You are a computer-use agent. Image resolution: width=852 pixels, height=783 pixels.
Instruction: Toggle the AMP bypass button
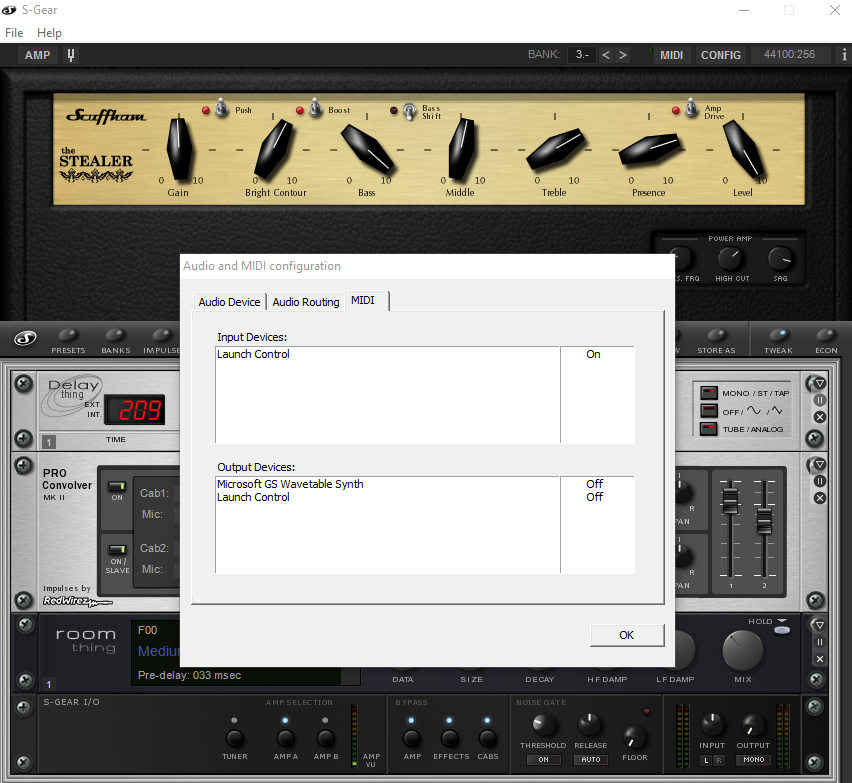click(412, 738)
